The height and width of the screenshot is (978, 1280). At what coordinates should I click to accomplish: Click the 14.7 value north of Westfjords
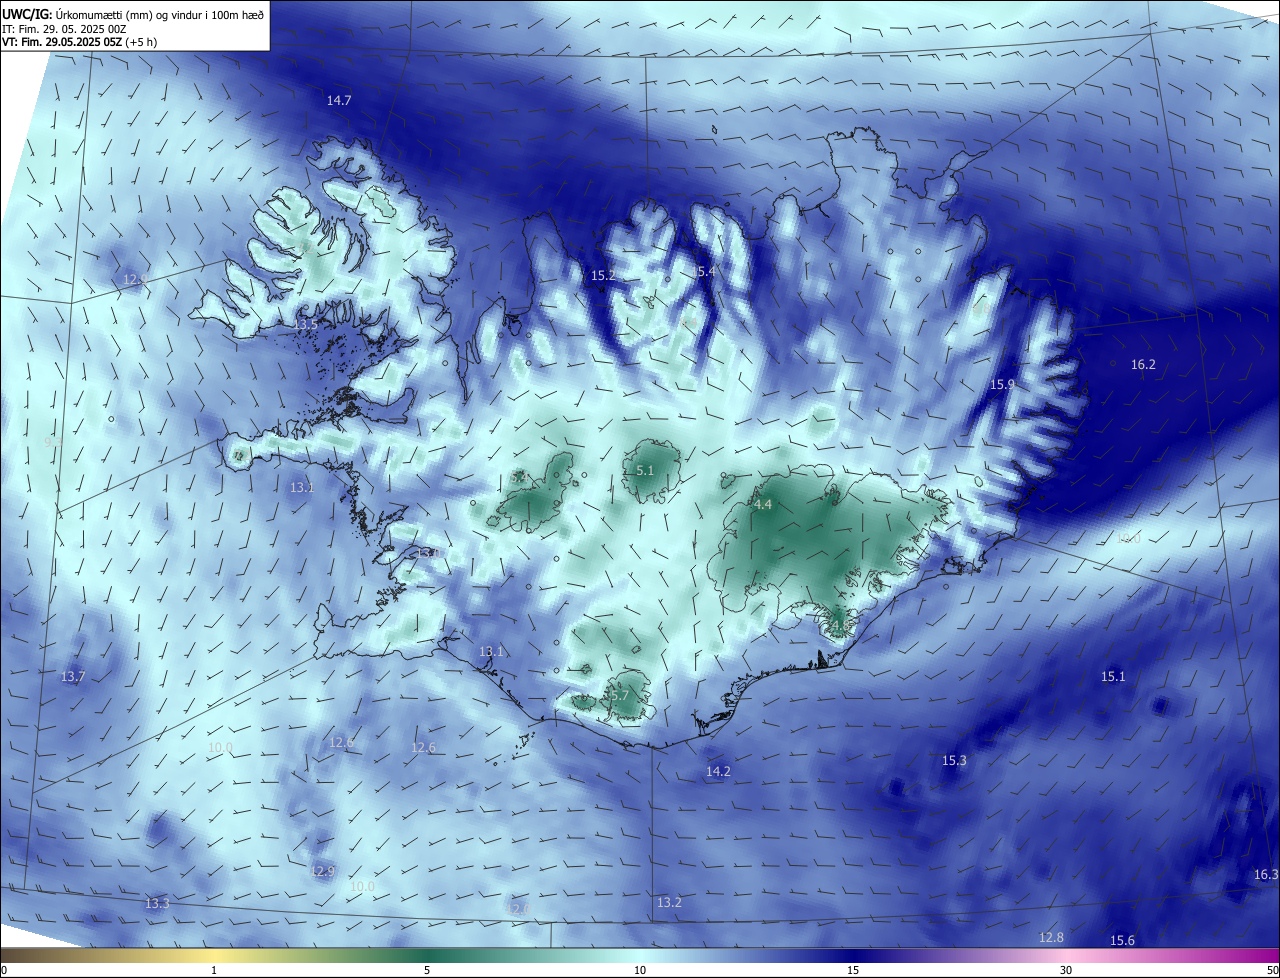click(x=339, y=100)
